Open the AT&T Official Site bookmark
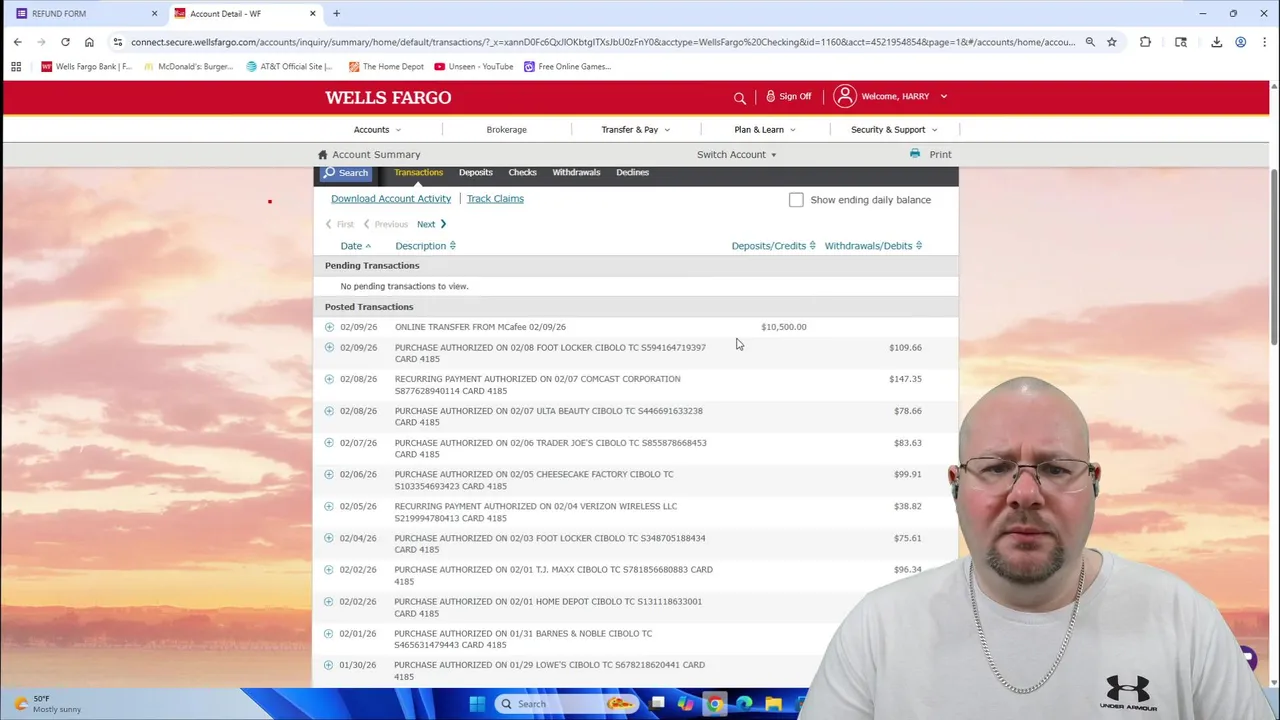Image resolution: width=1280 pixels, height=720 pixels. [x=290, y=67]
